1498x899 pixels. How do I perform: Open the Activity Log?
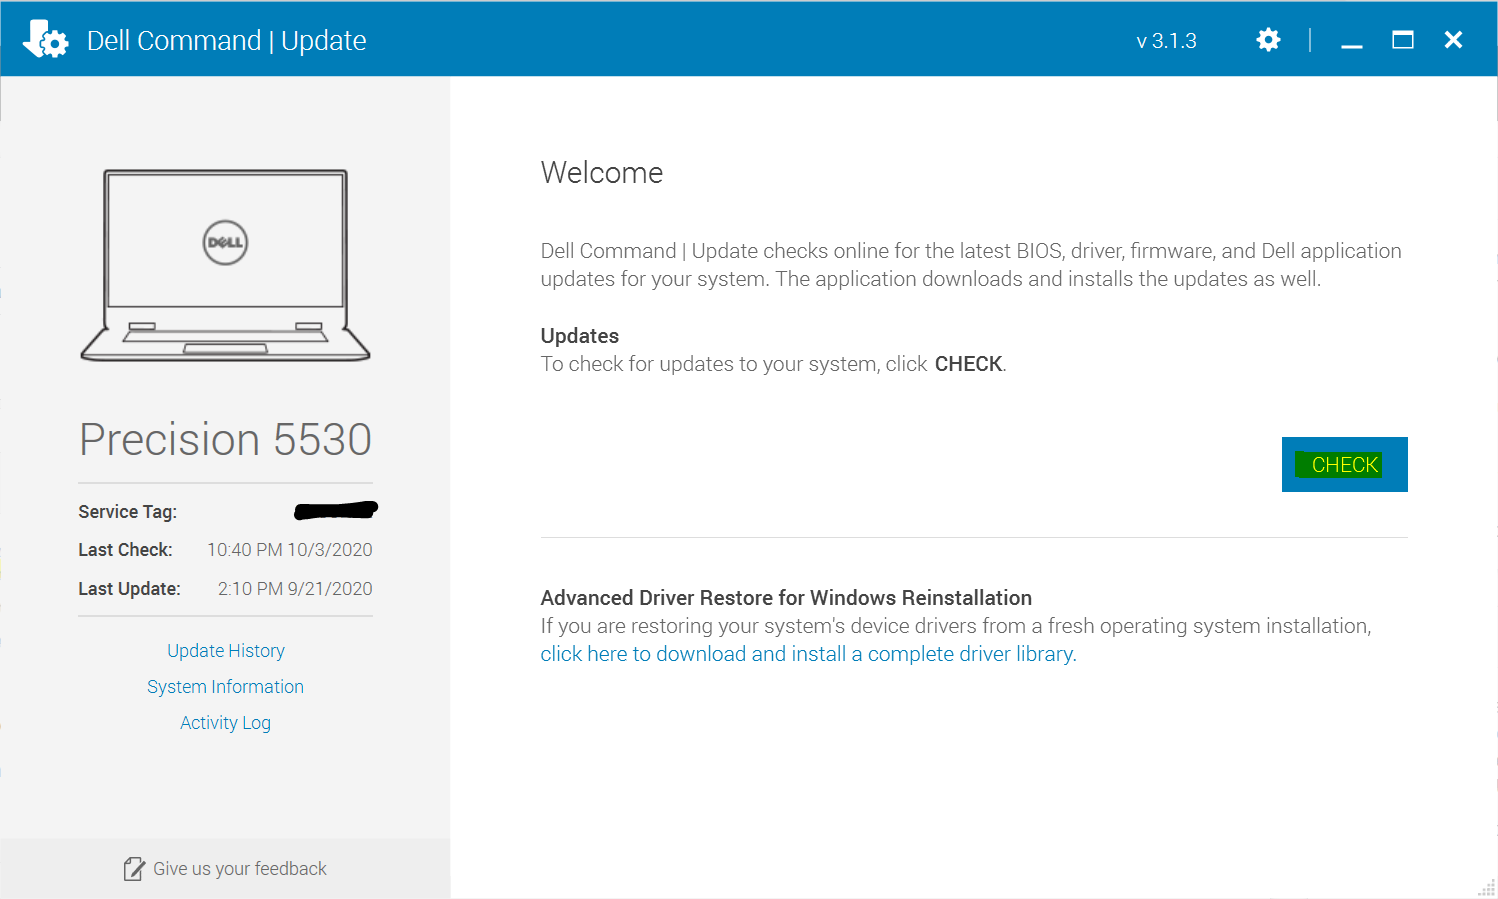[x=225, y=723]
